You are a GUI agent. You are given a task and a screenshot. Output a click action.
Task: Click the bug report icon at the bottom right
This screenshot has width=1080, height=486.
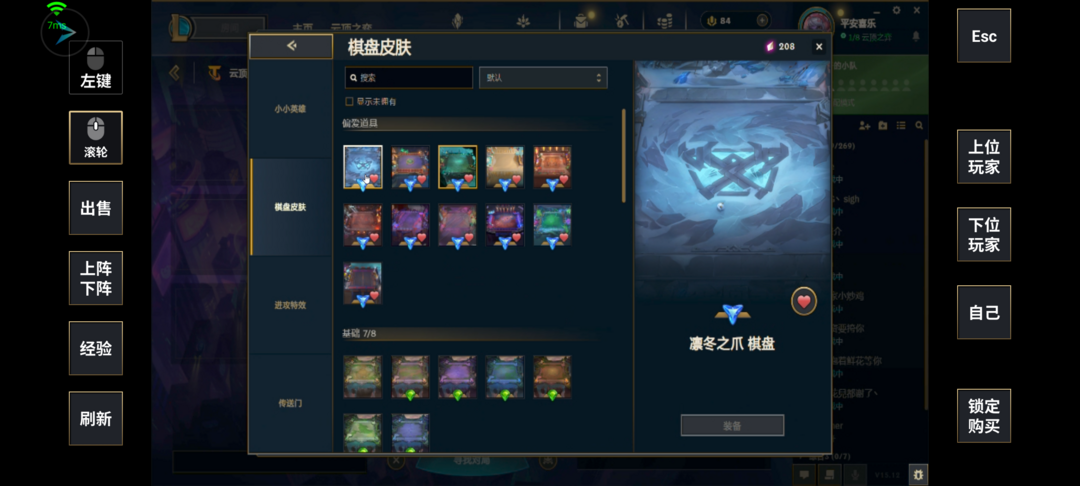pos(918,474)
